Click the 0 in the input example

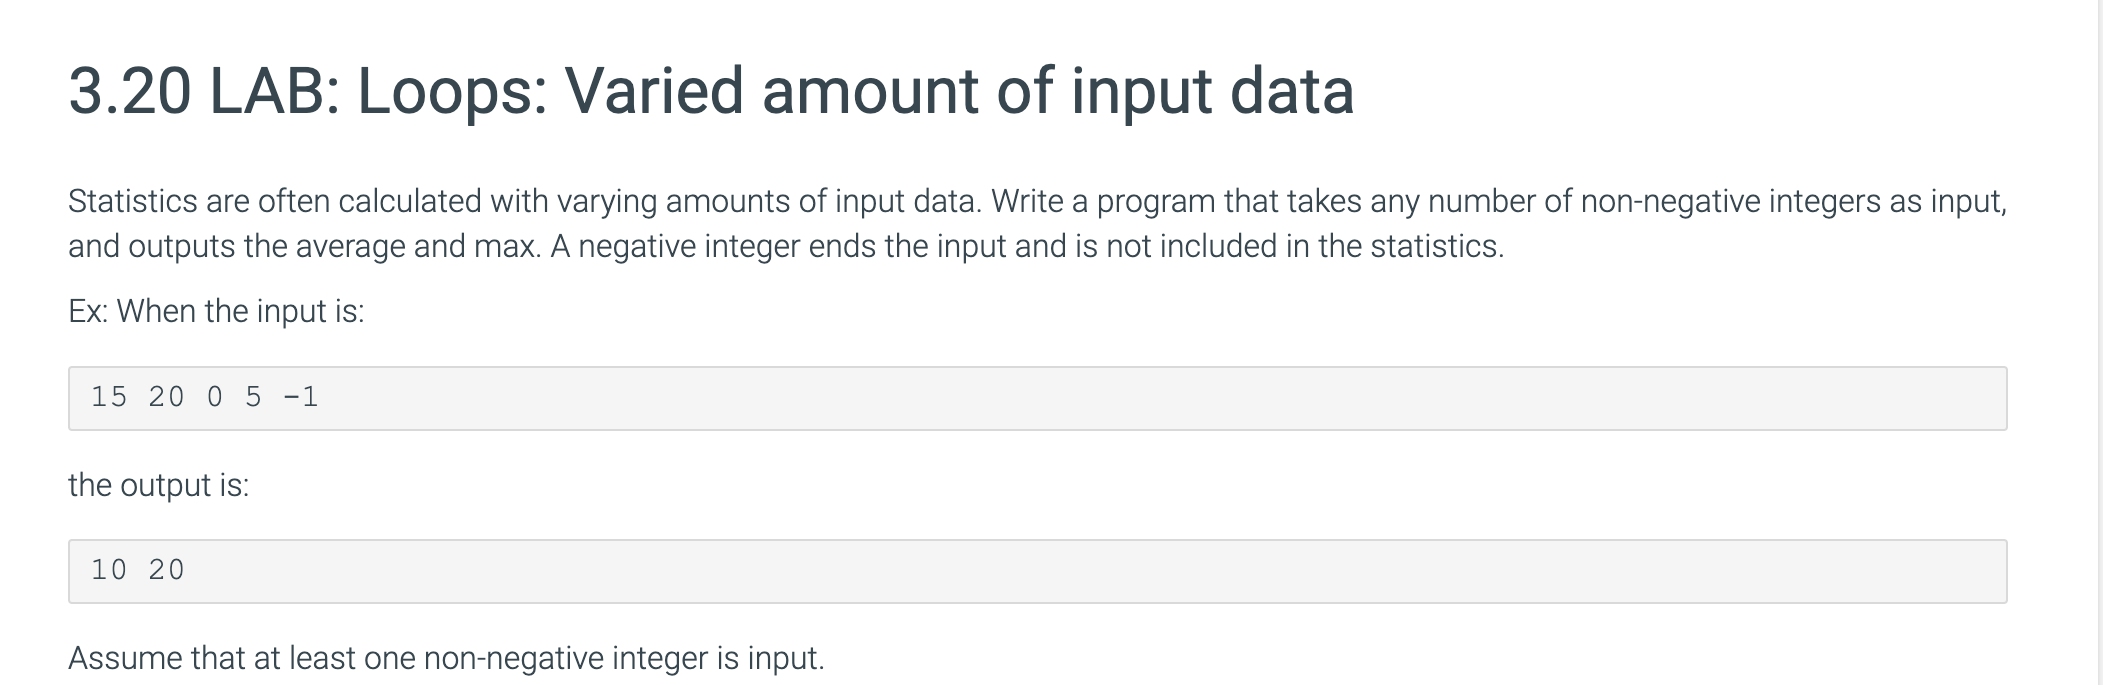coord(215,398)
